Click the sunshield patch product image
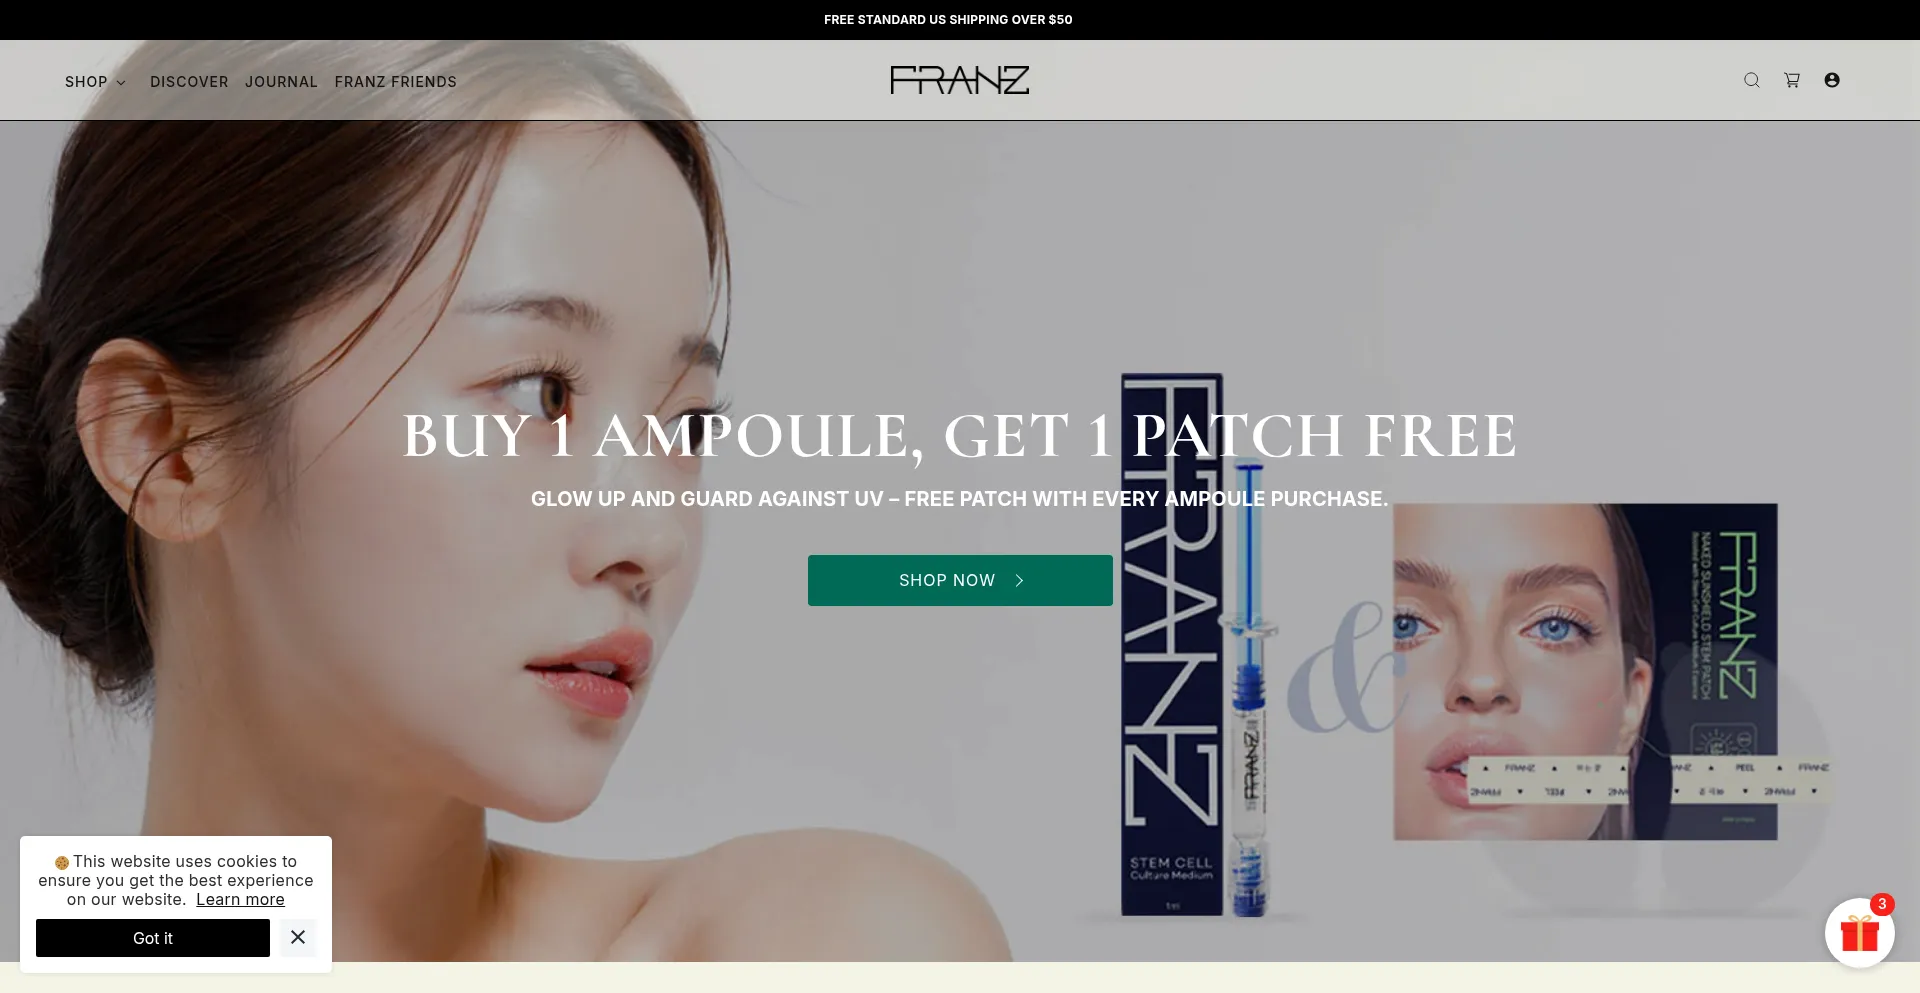Viewport: 1920px width, 993px height. [1585, 671]
